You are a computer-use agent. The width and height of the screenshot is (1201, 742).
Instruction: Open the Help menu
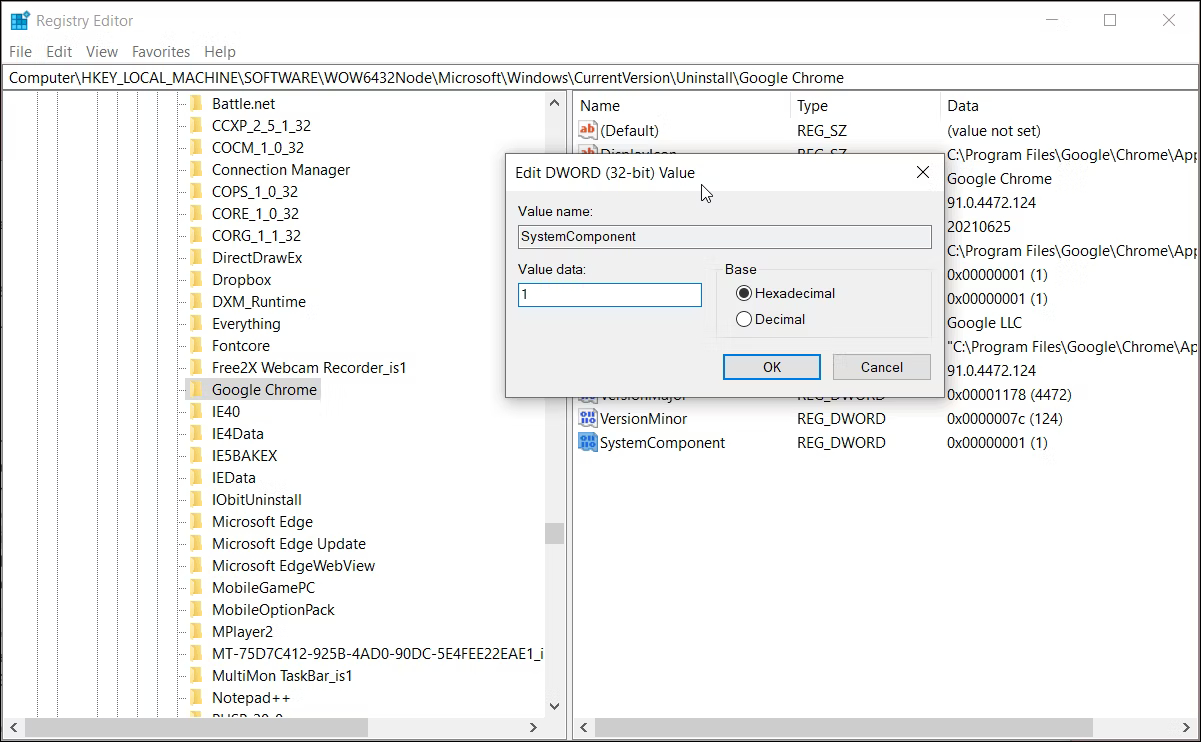click(220, 51)
